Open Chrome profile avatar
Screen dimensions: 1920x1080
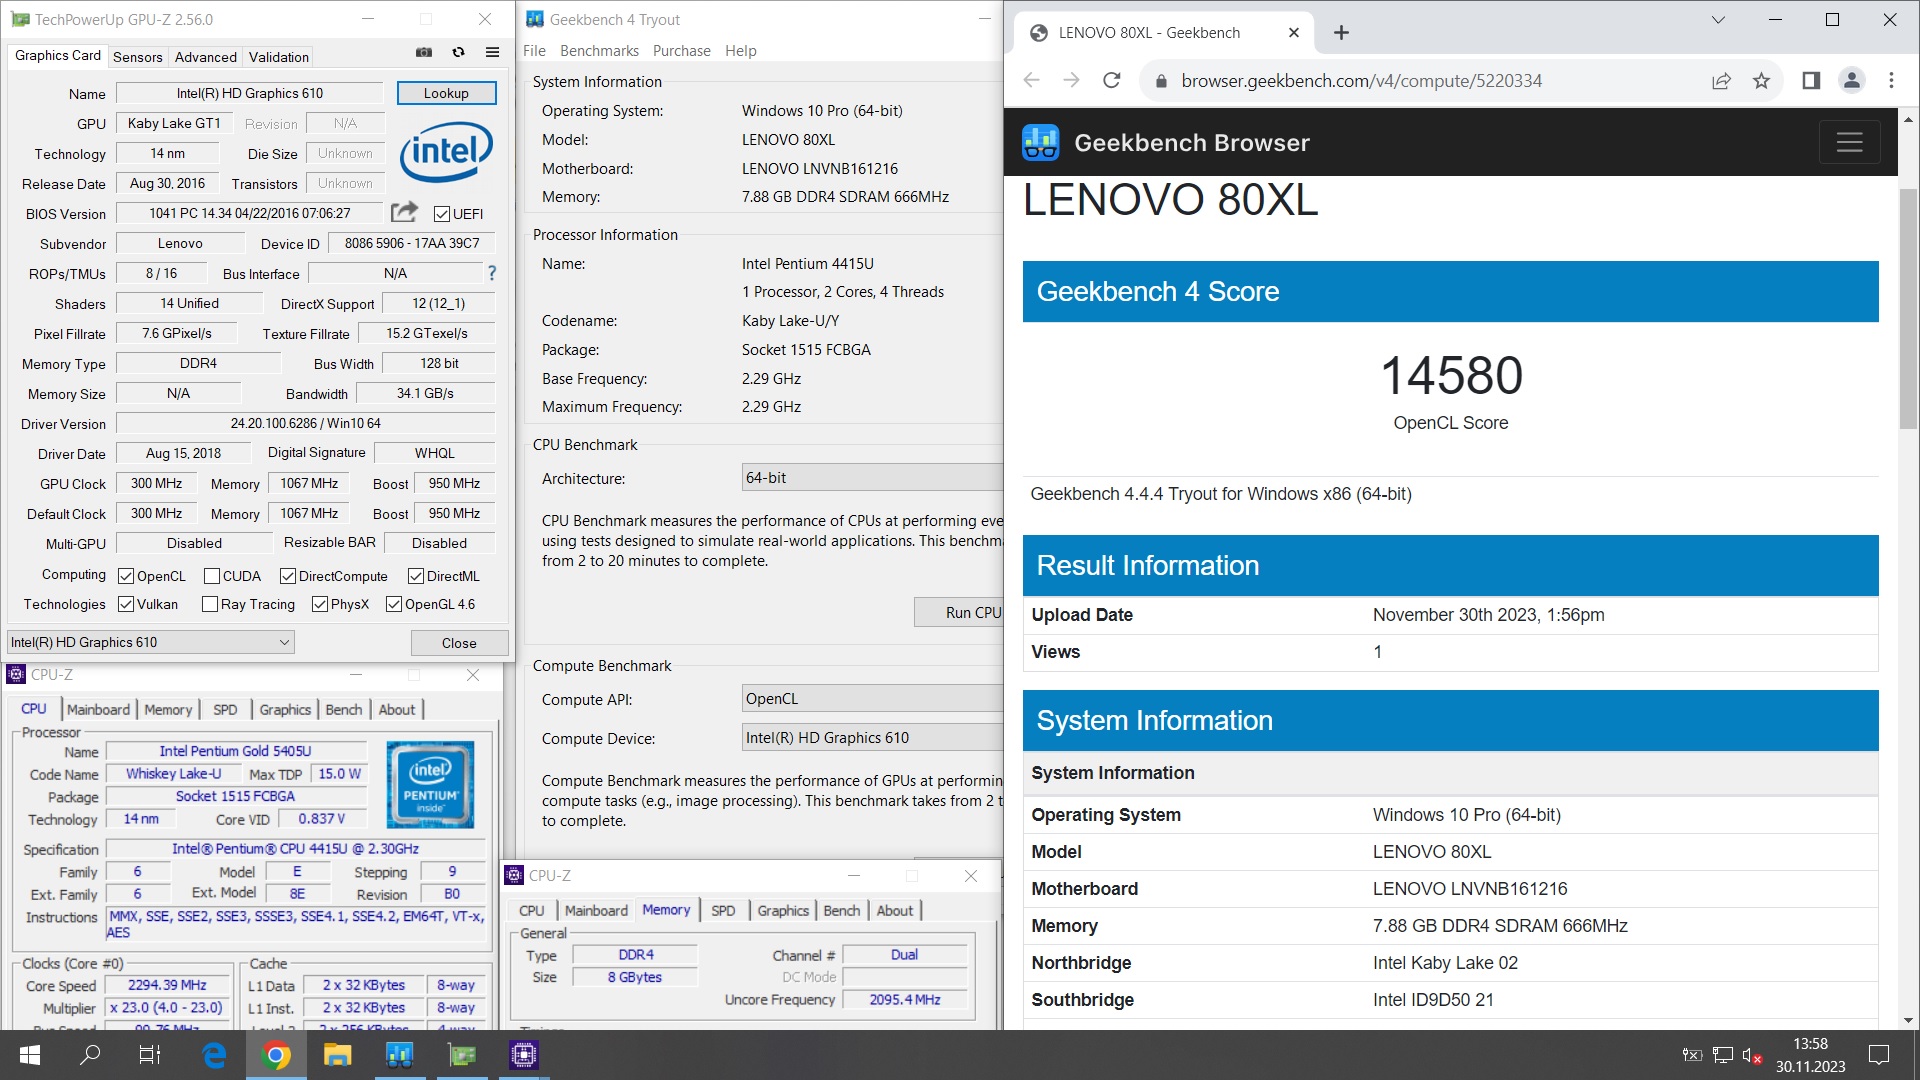click(1851, 81)
